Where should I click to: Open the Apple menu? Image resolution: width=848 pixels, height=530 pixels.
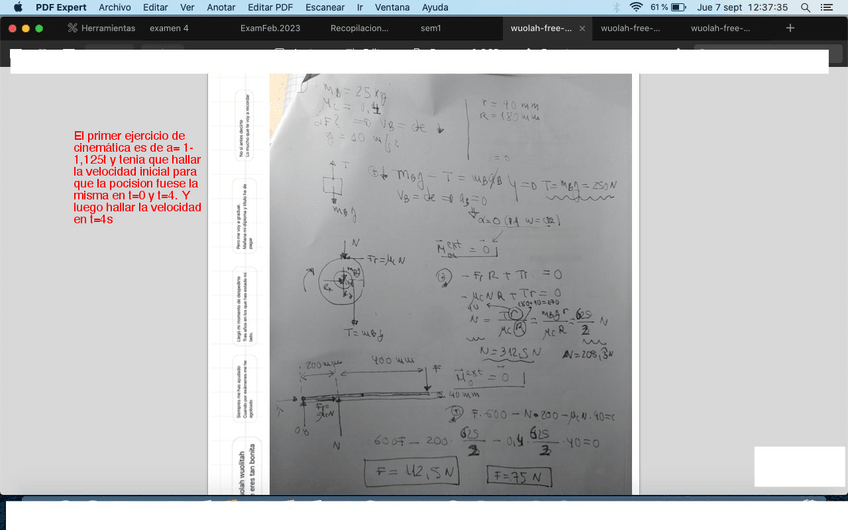tap(17, 7)
